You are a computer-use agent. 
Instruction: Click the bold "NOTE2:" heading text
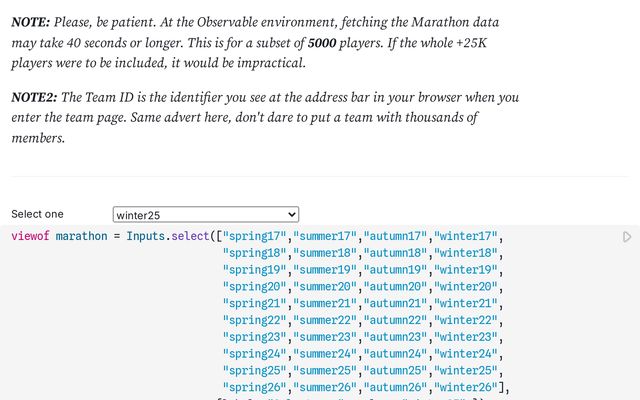37,97
